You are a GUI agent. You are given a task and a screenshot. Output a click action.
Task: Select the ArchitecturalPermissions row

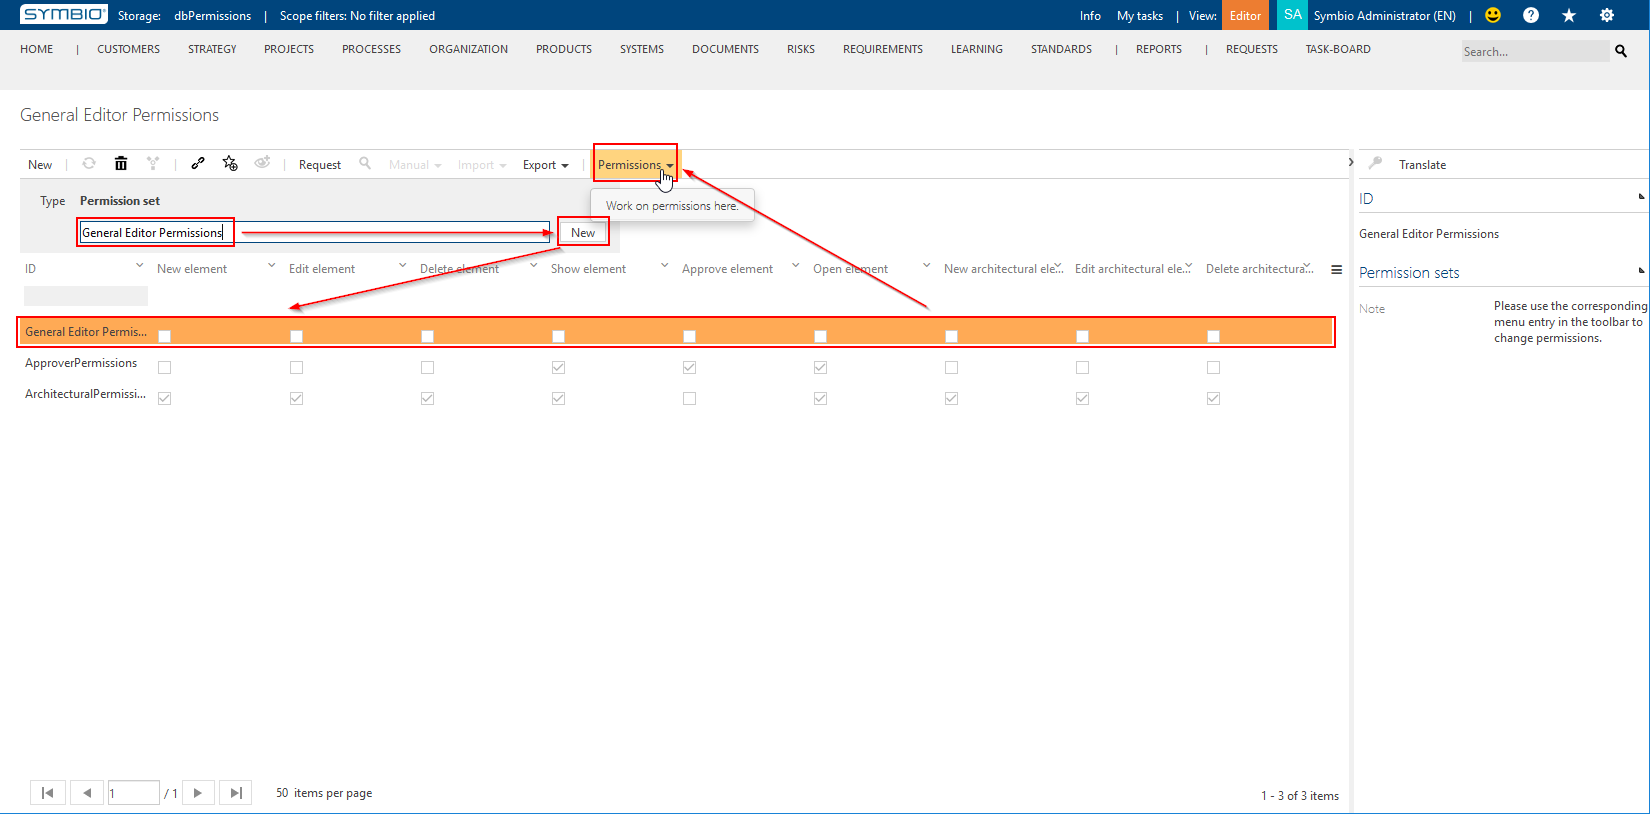pos(675,394)
